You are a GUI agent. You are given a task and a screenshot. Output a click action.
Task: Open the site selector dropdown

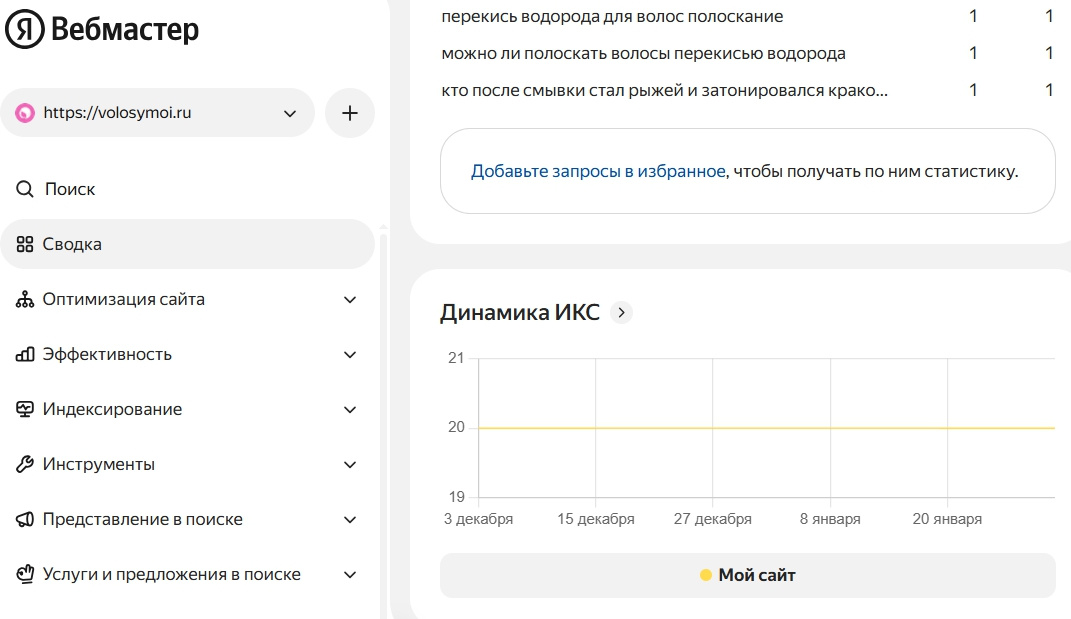pos(290,113)
